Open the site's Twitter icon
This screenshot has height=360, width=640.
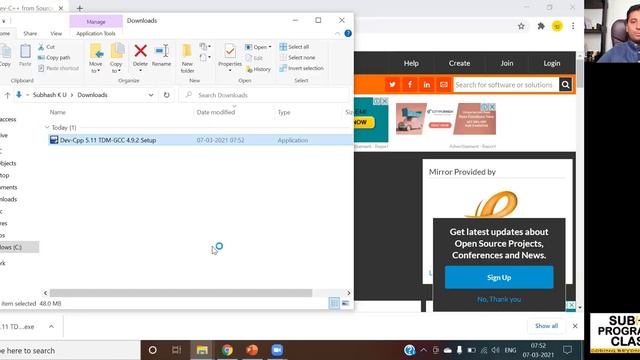392,84
